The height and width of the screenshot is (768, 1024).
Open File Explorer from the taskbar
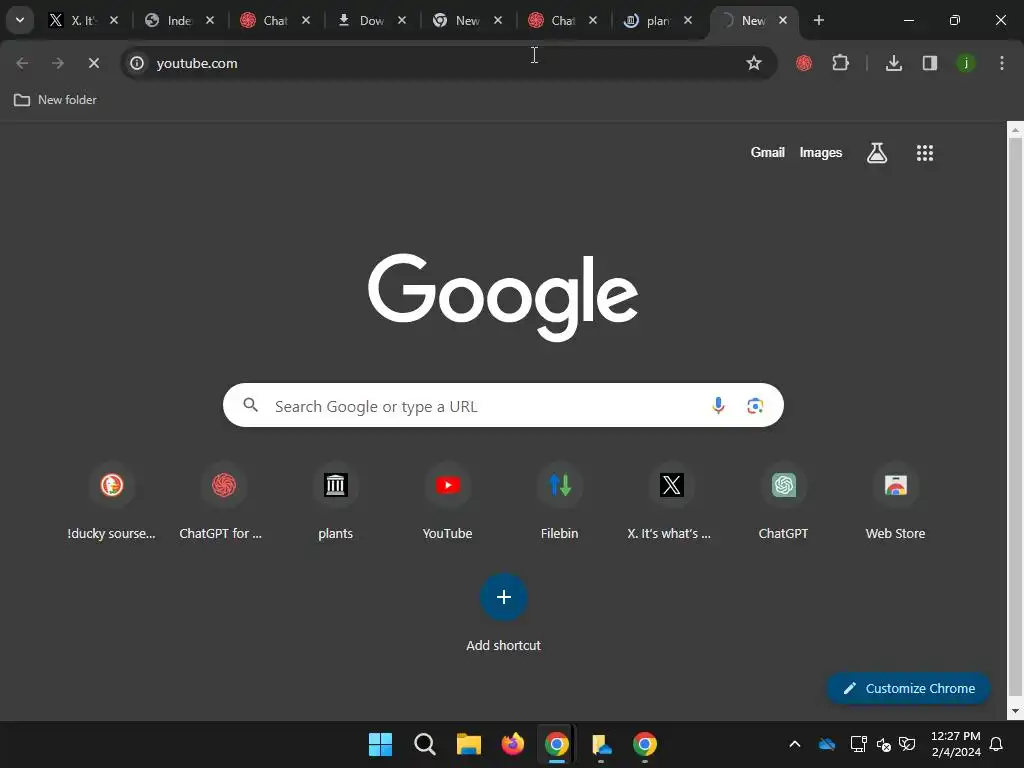click(x=469, y=744)
